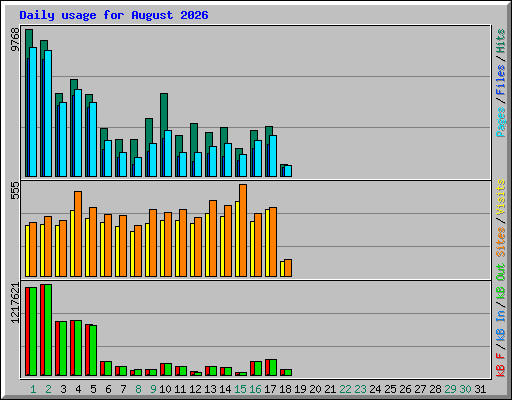Click the 'Sites' legend label

[x=500, y=242]
